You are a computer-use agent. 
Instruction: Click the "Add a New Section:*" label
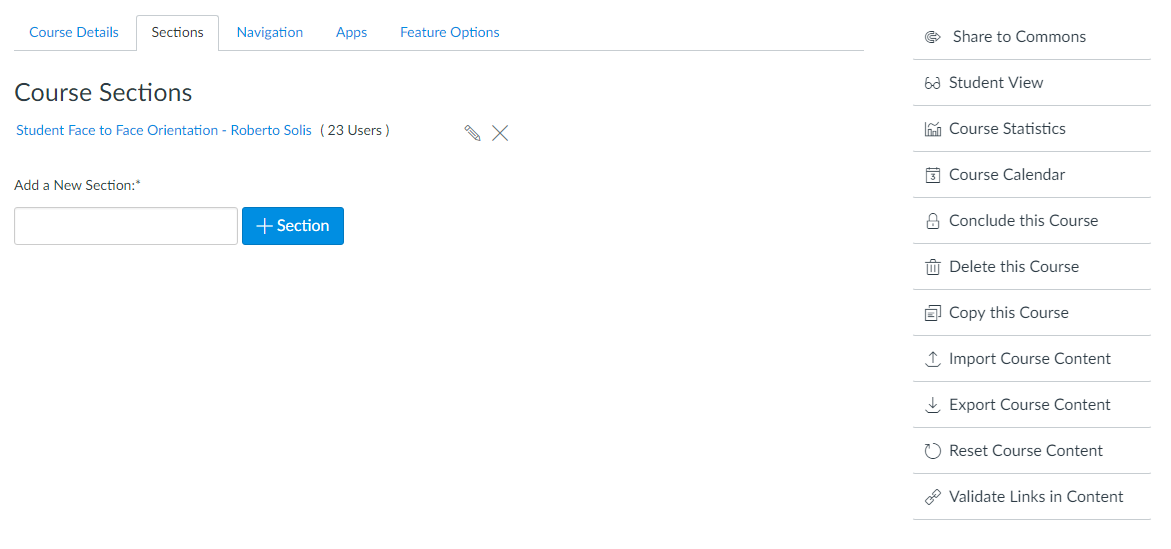(78, 184)
